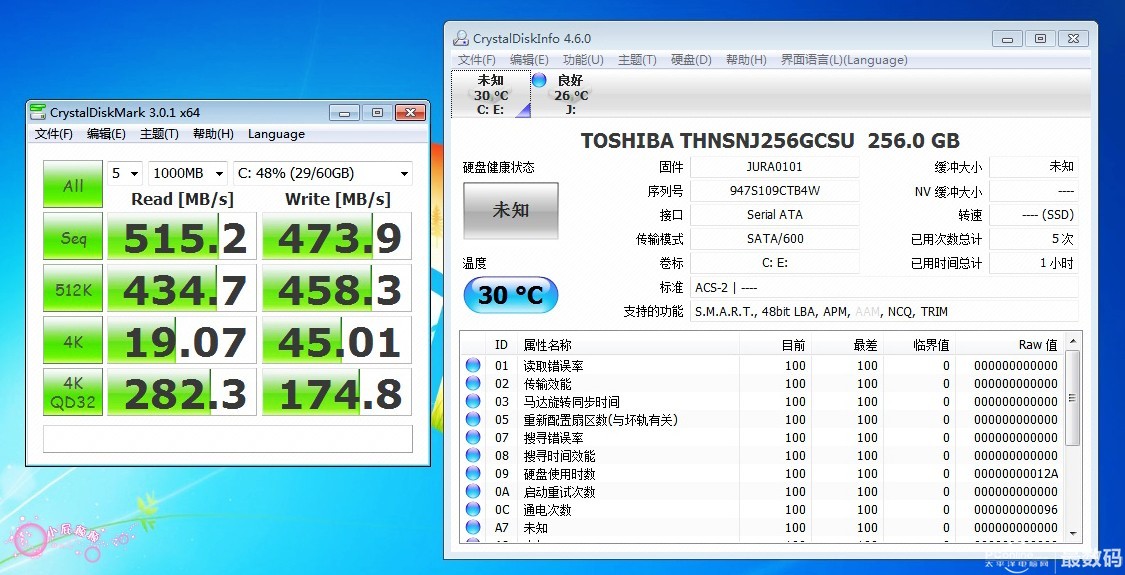Click the comment text box in CrystalDiskMark
Screen dimensions: 1125x575
(x=228, y=439)
